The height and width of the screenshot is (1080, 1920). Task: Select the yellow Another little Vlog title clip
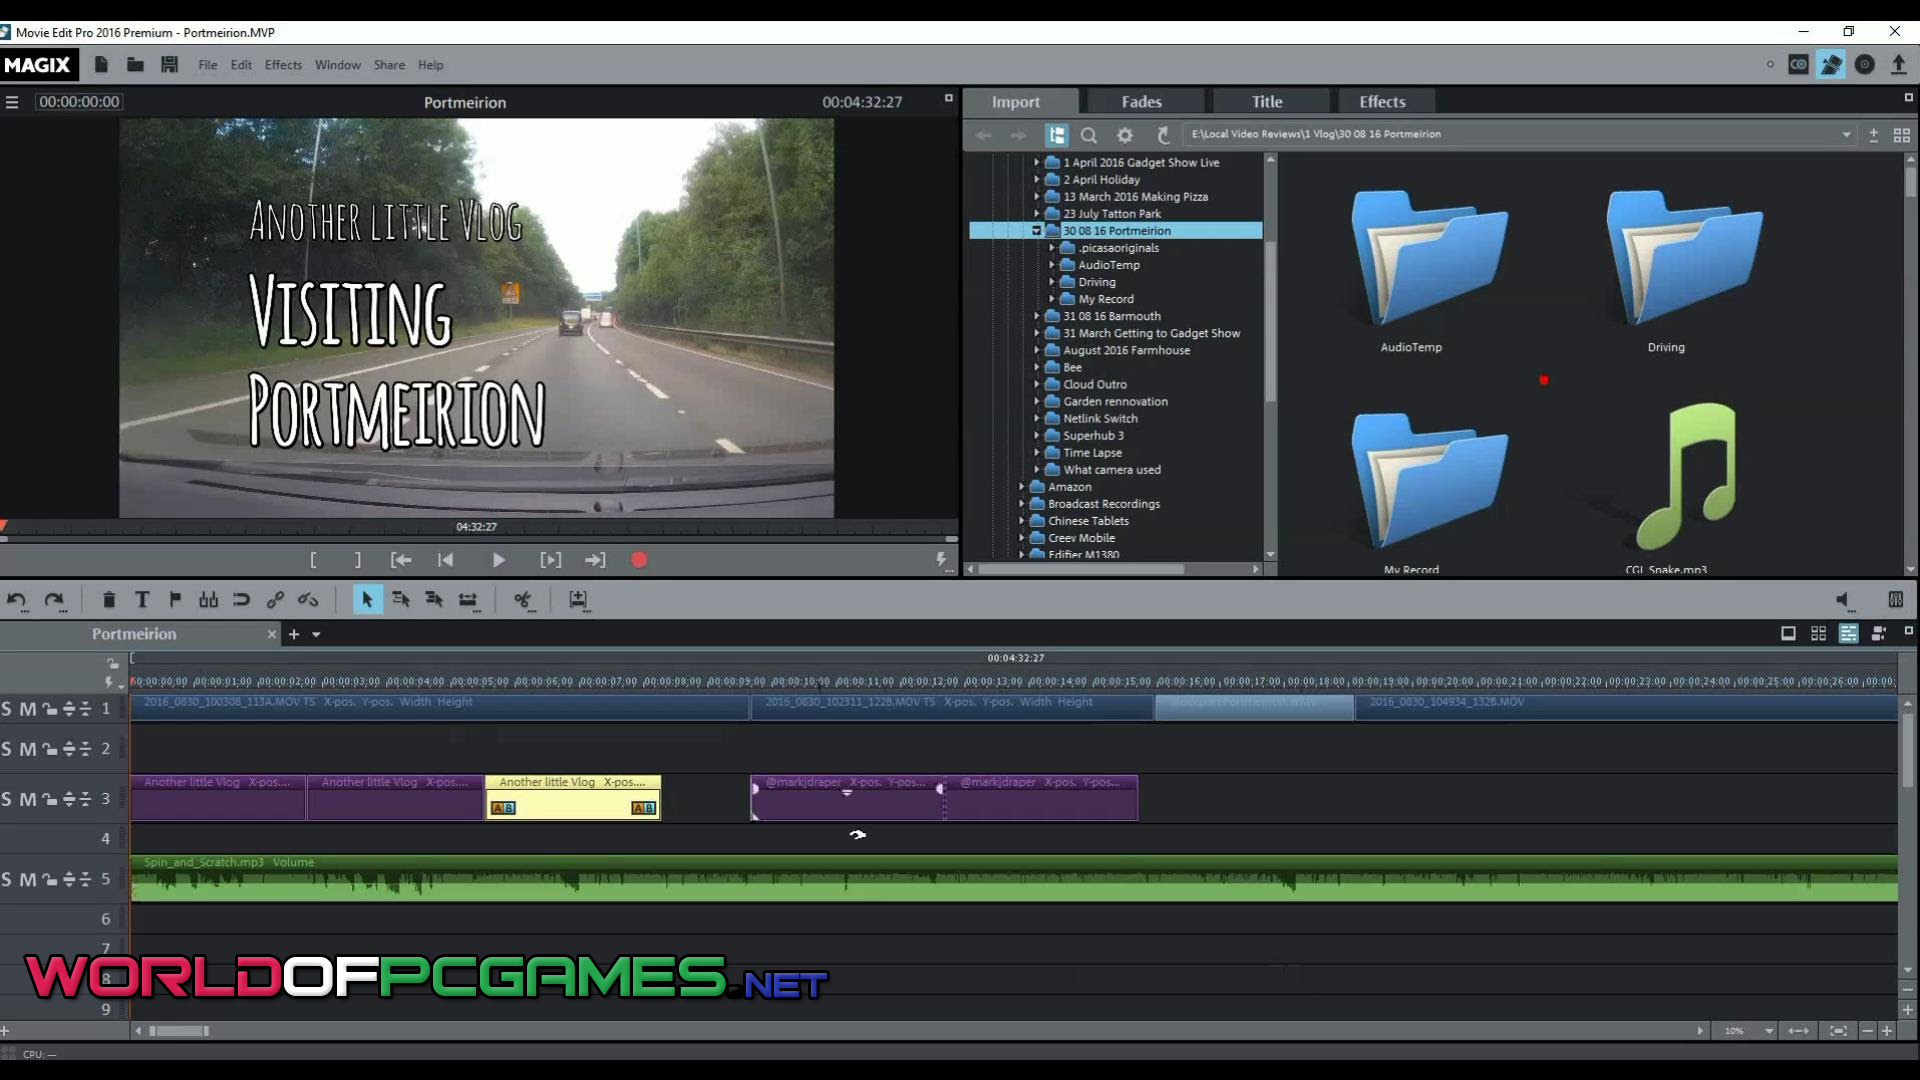click(x=573, y=798)
